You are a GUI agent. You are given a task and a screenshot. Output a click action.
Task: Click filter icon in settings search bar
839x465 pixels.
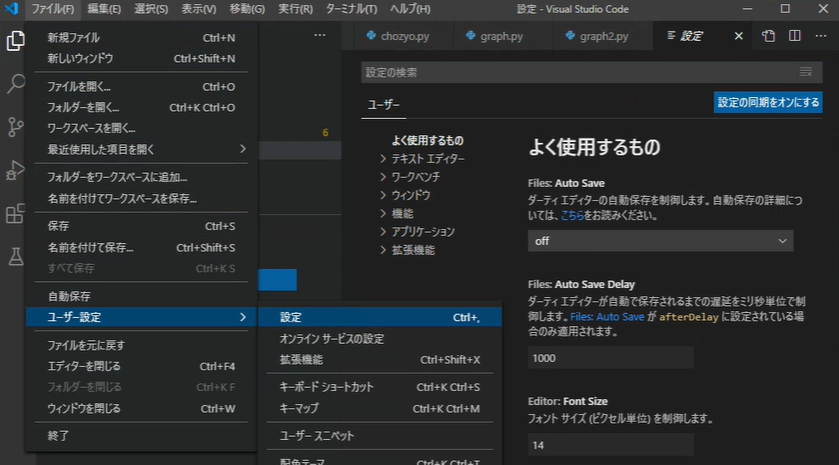[806, 72]
